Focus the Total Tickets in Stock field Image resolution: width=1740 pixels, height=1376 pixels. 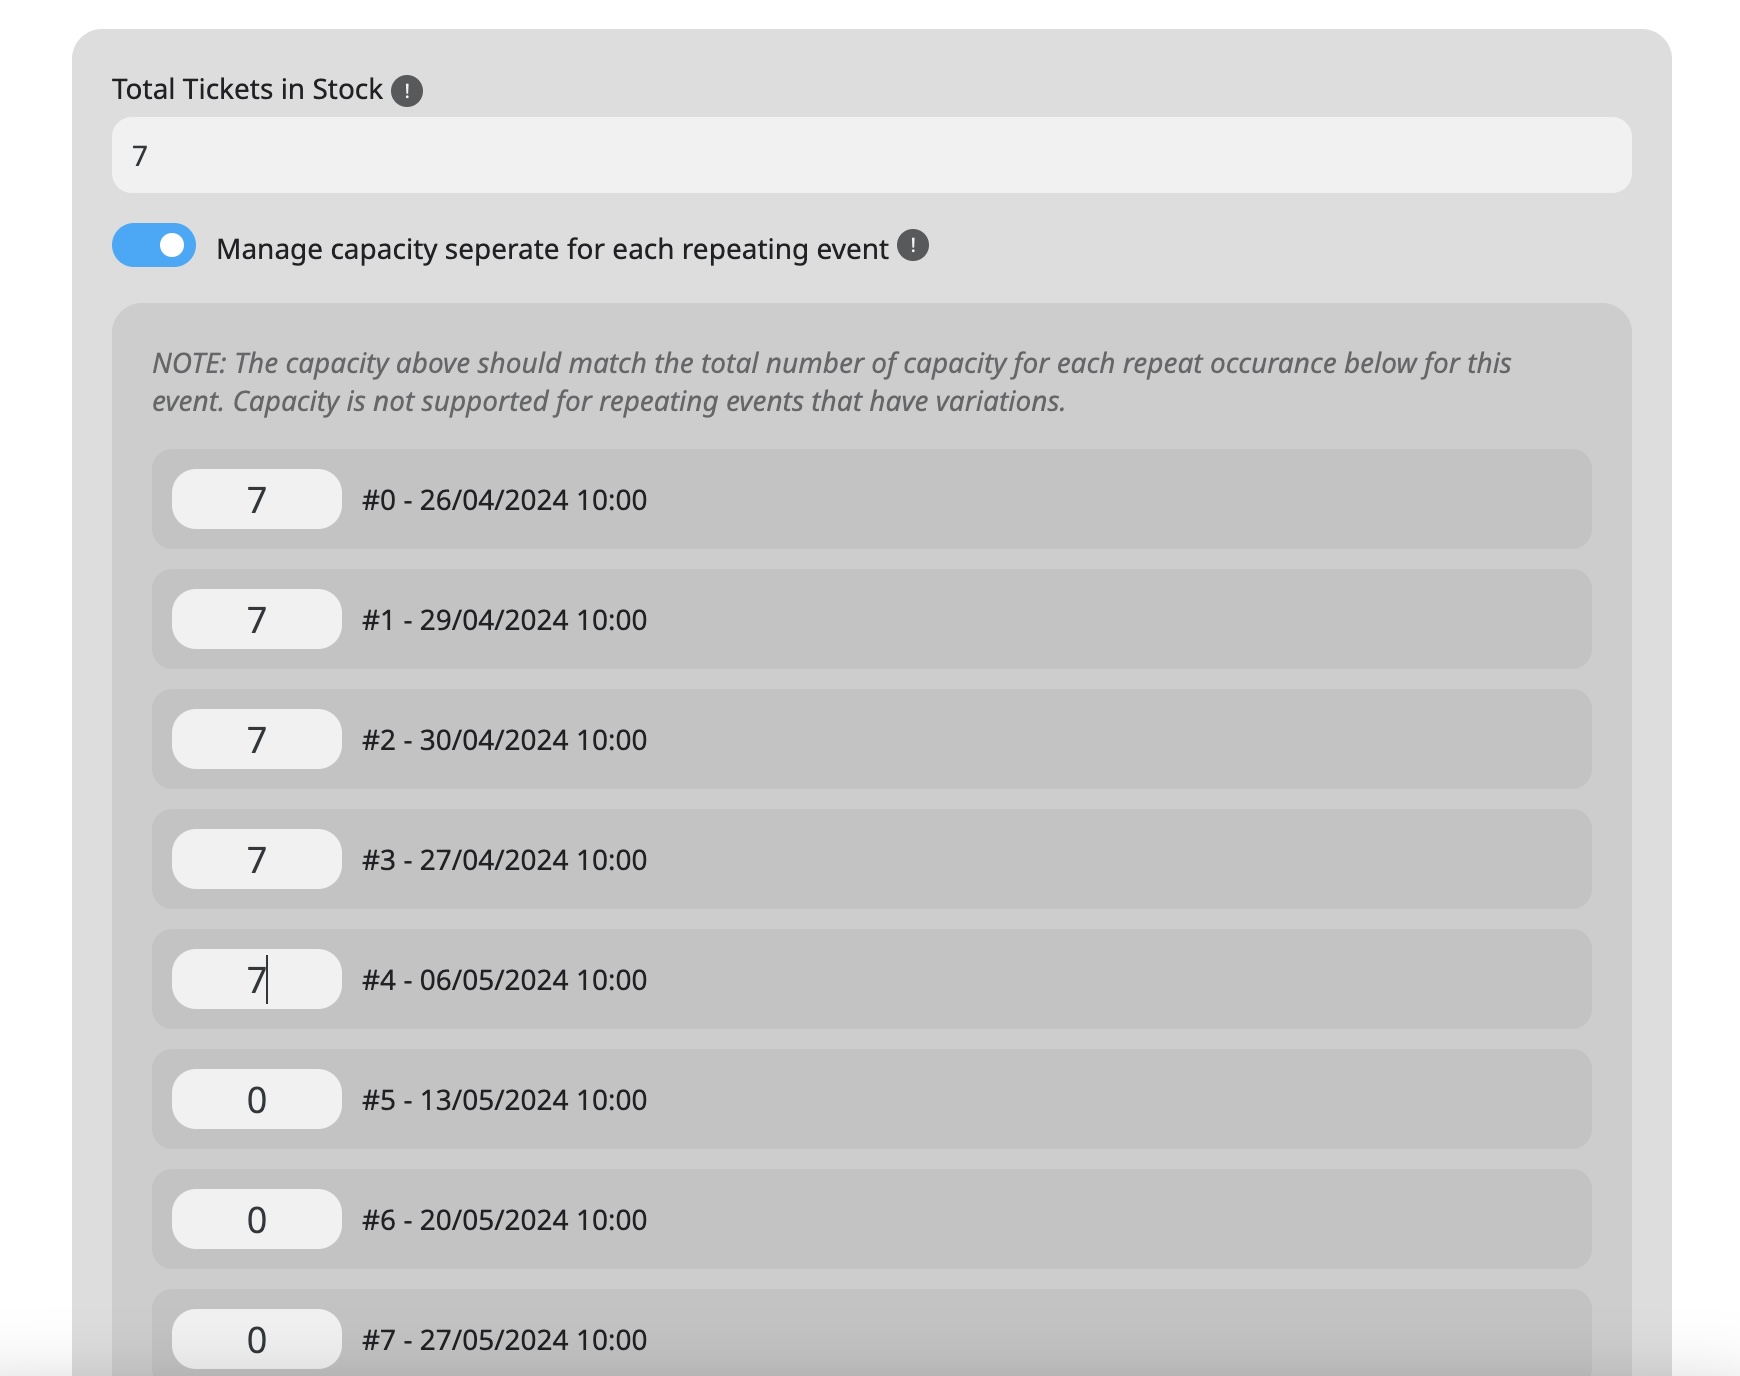872,155
